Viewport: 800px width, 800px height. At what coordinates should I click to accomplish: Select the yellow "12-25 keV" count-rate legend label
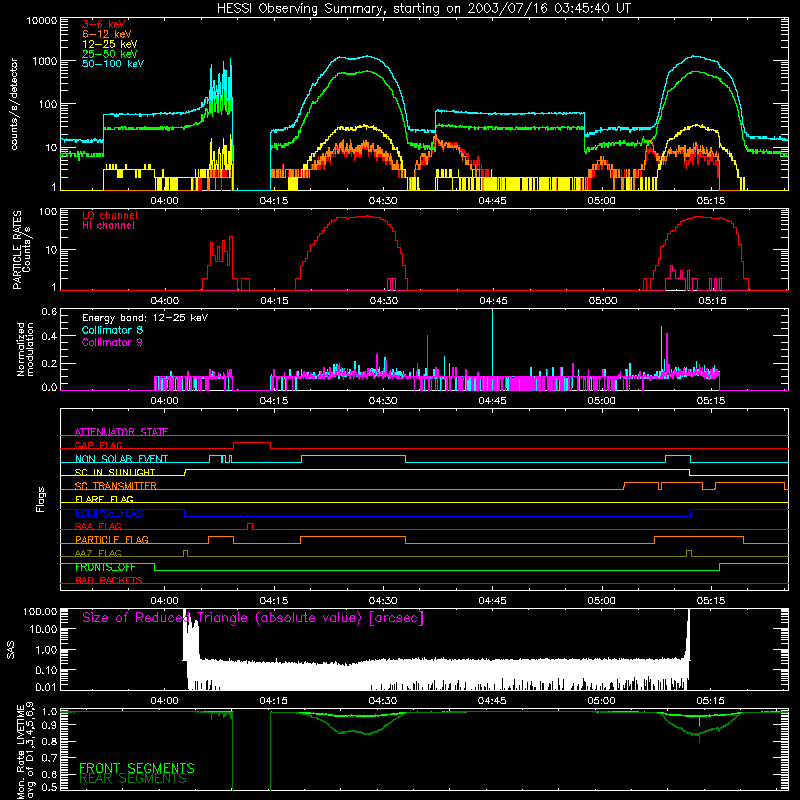[x=110, y=44]
